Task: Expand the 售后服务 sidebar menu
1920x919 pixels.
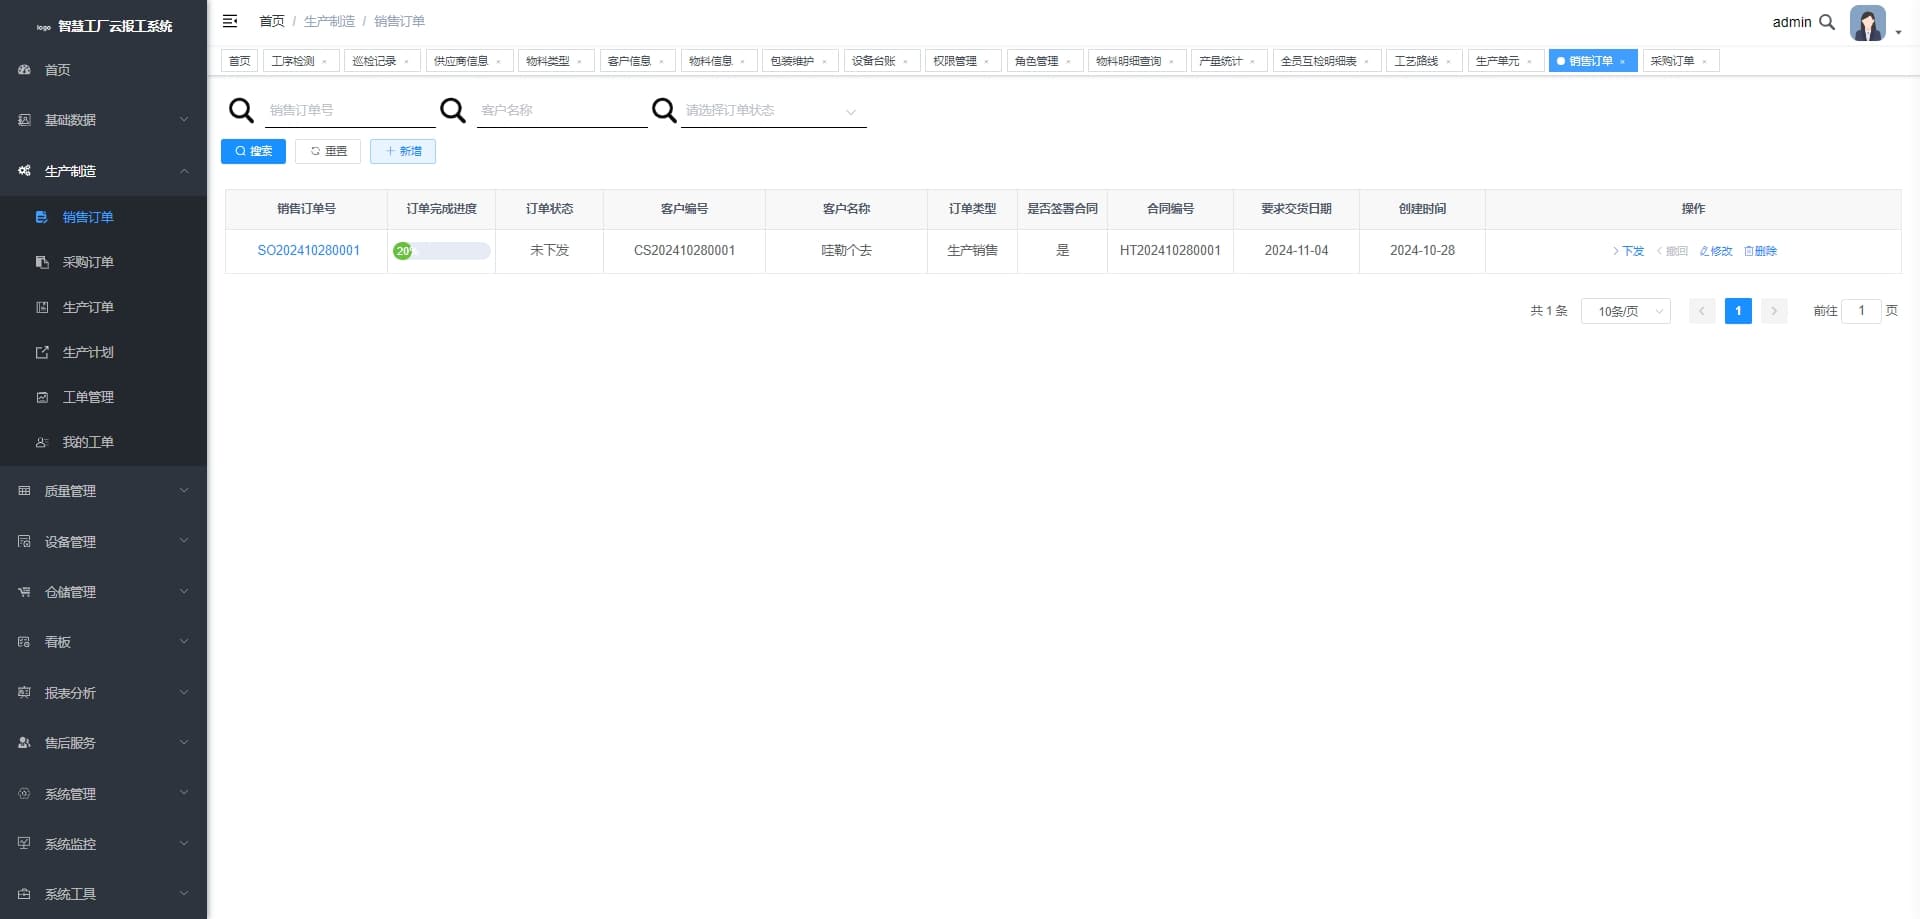Action: coord(104,743)
